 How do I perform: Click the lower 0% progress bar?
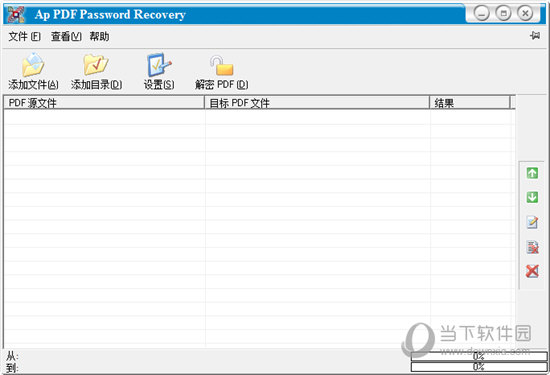(479, 367)
